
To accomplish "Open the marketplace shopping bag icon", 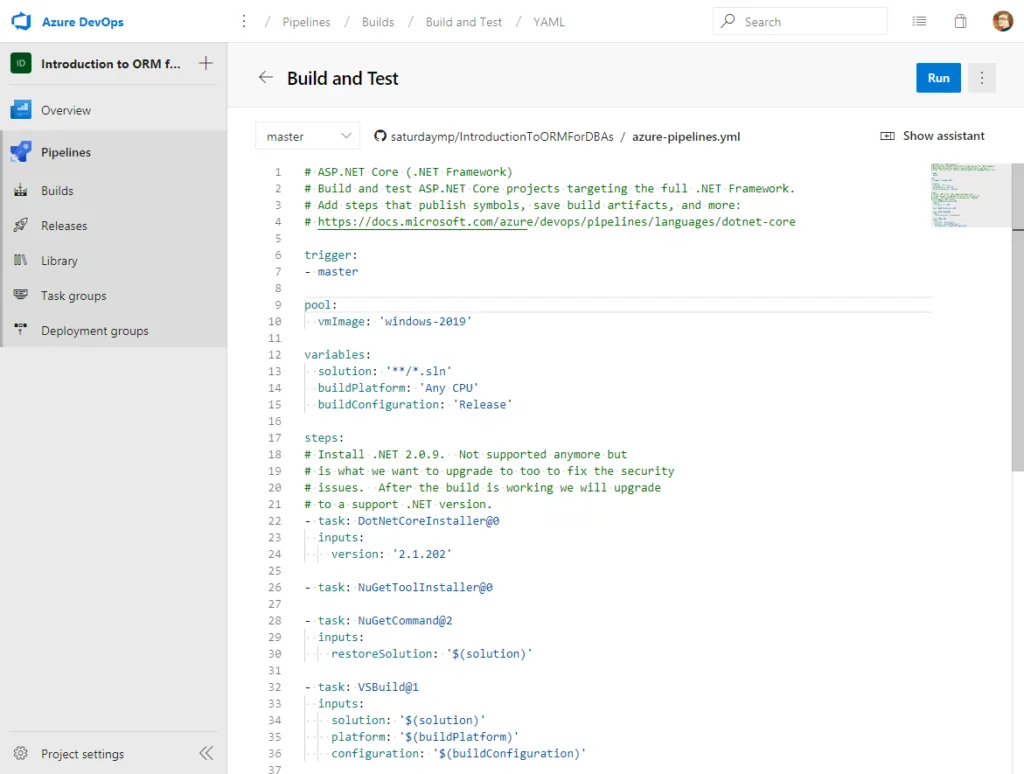I will pyautogui.click(x=960, y=22).
